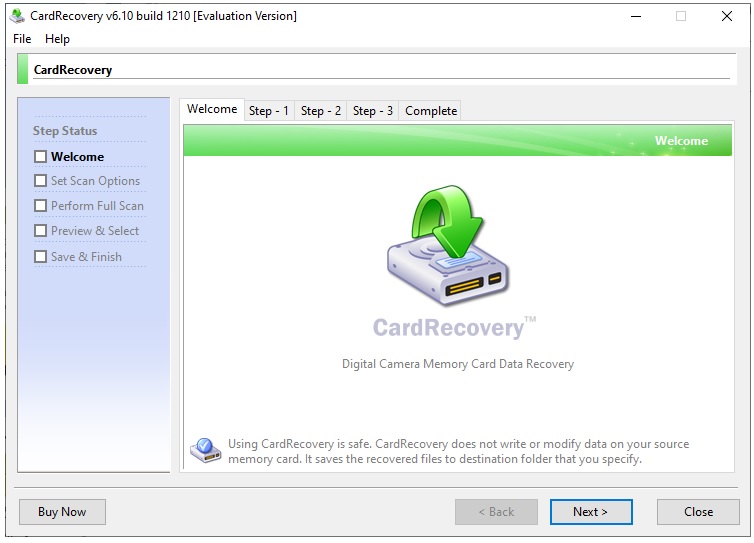
Task: Toggle the Save & Finish checkbox
Action: click(40, 257)
